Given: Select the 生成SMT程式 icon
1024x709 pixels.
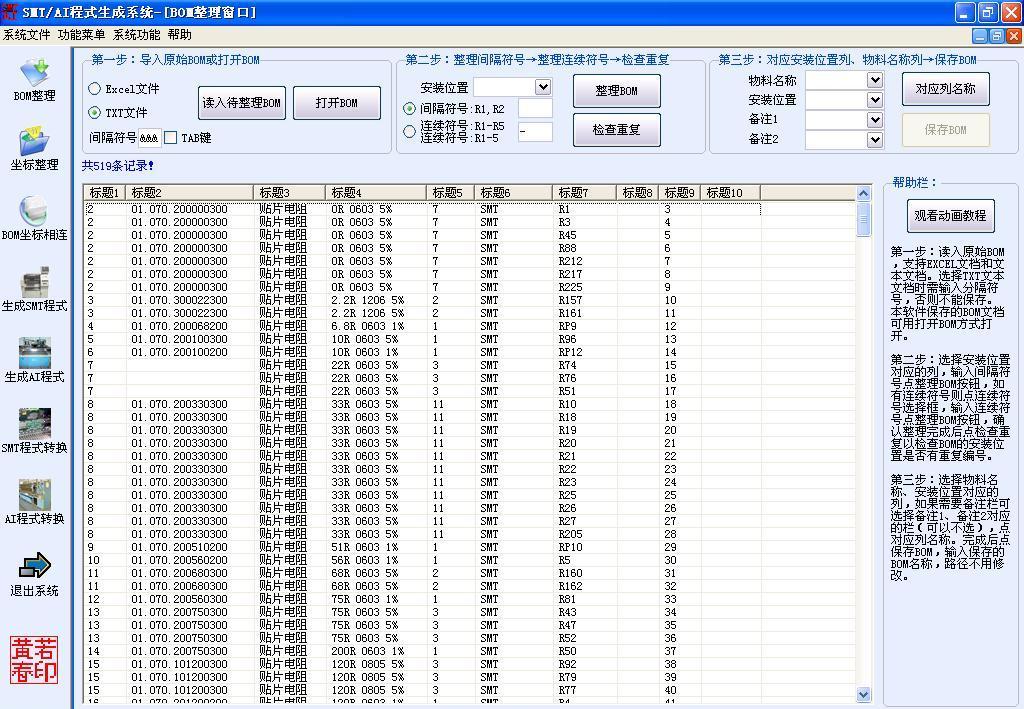Looking at the screenshot, I should [34, 283].
